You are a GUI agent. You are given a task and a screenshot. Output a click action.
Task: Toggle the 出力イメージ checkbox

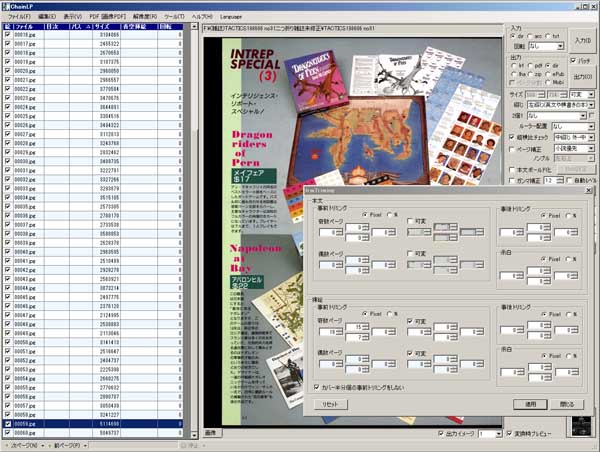click(441, 434)
